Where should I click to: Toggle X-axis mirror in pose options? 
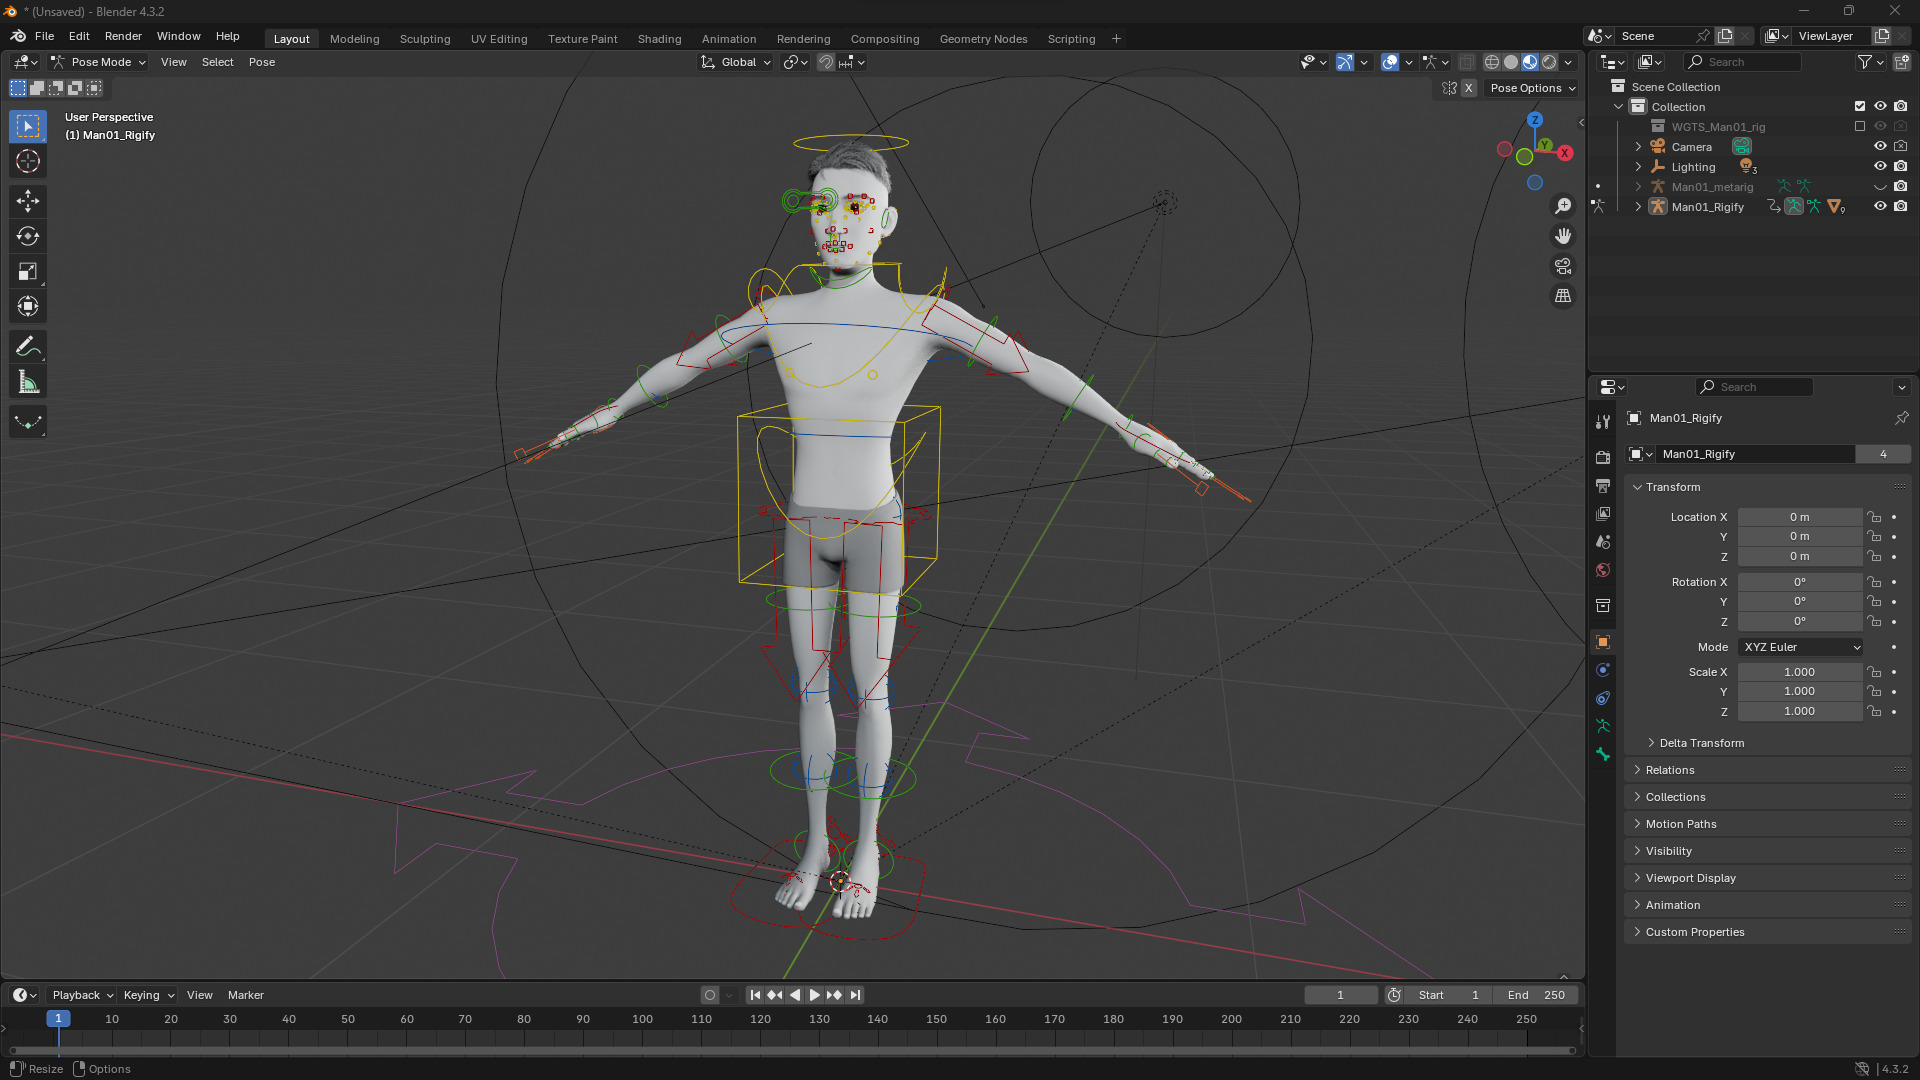point(1468,88)
